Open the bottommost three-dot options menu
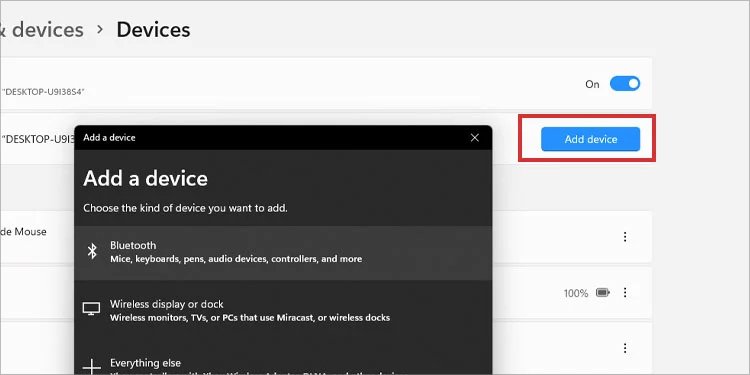750x375 pixels. pyautogui.click(x=625, y=348)
